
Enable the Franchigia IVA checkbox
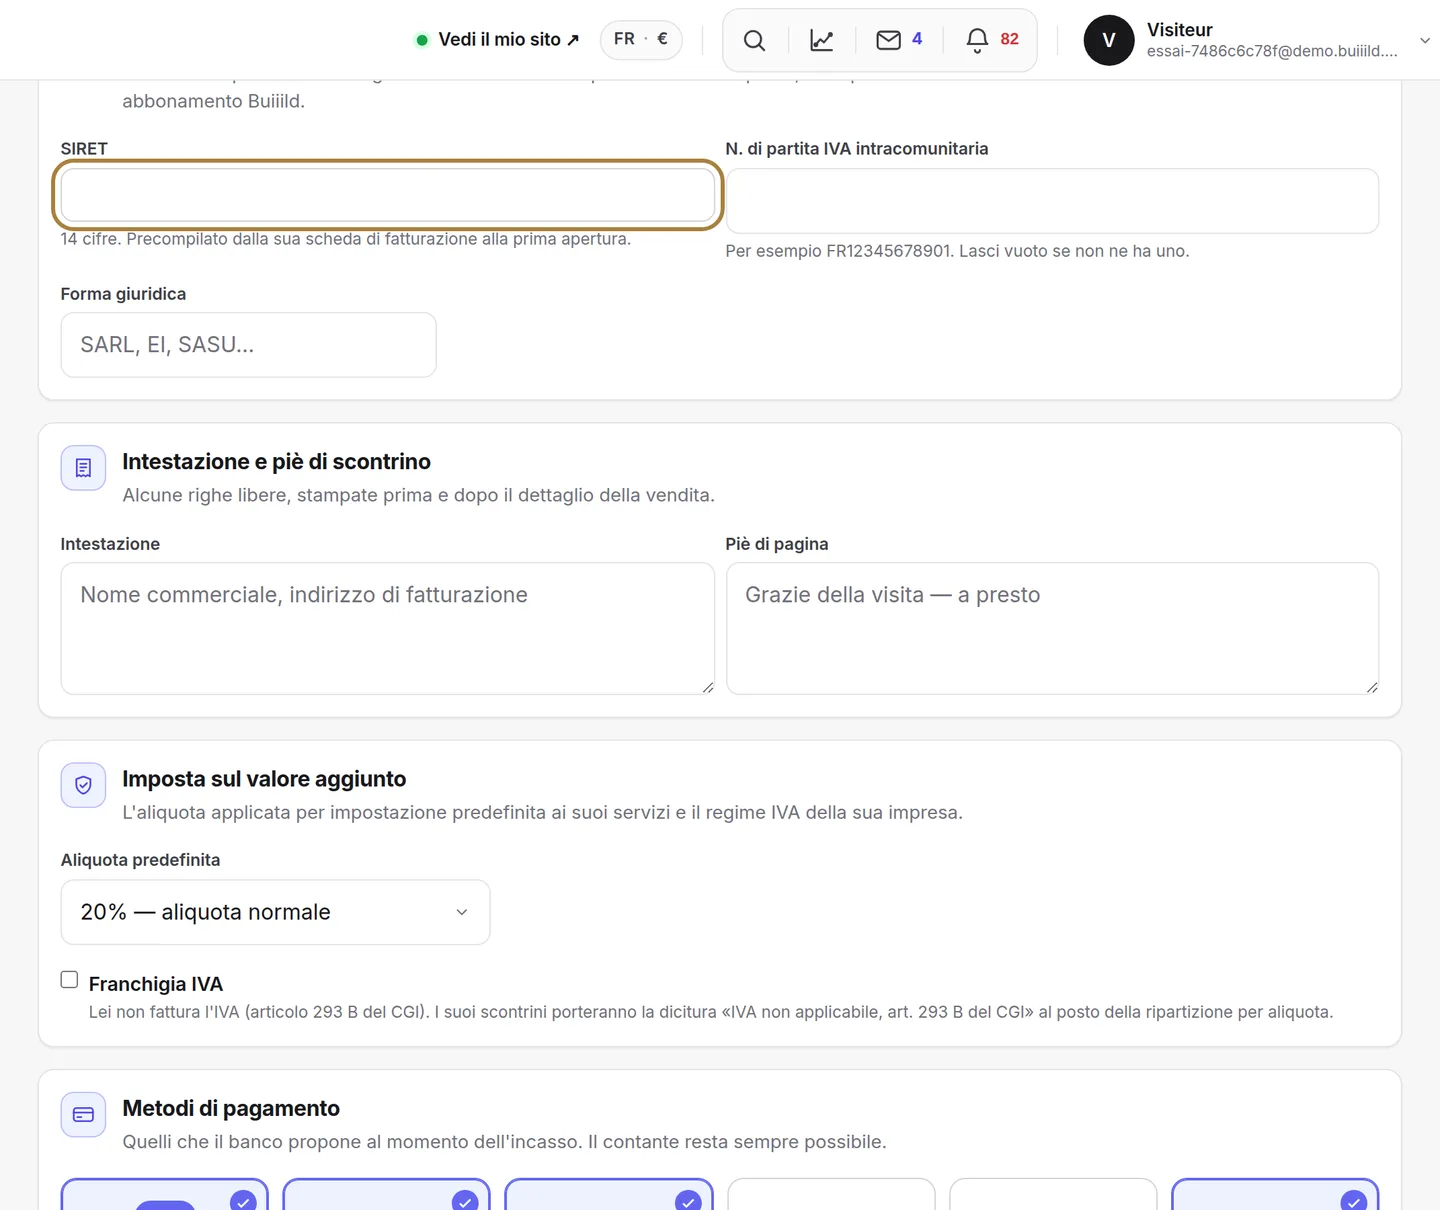pyautogui.click(x=69, y=980)
